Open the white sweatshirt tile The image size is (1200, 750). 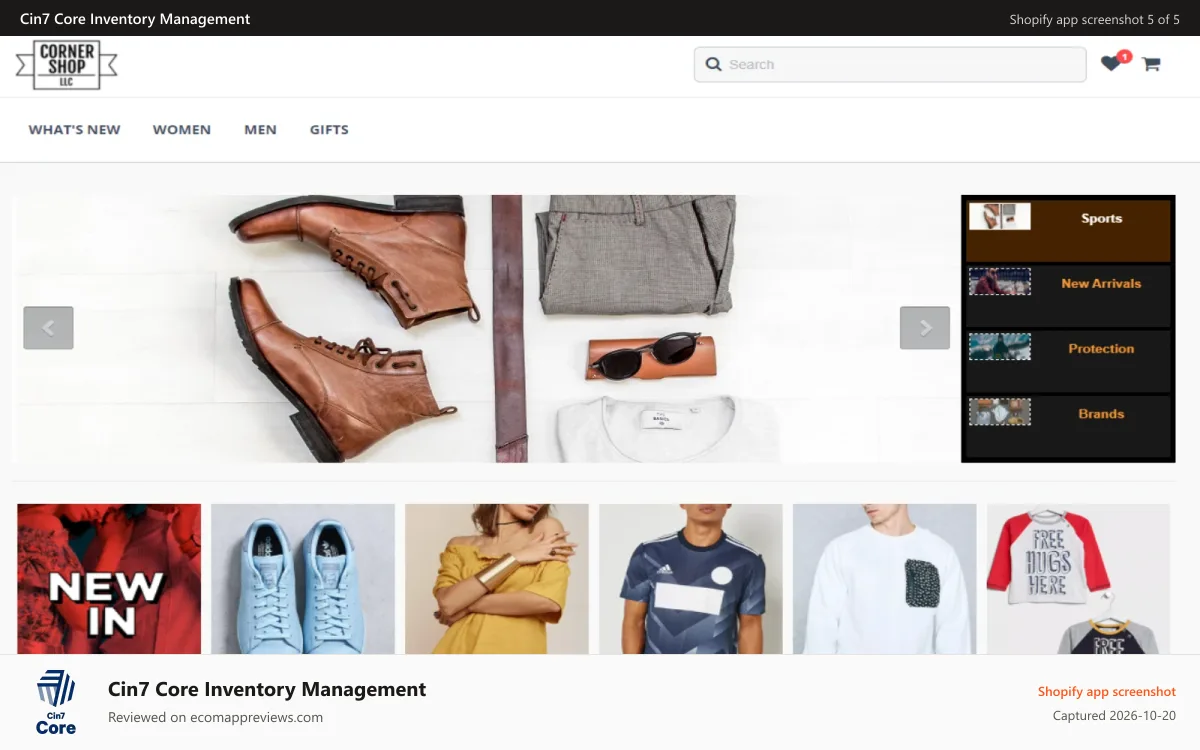885,579
